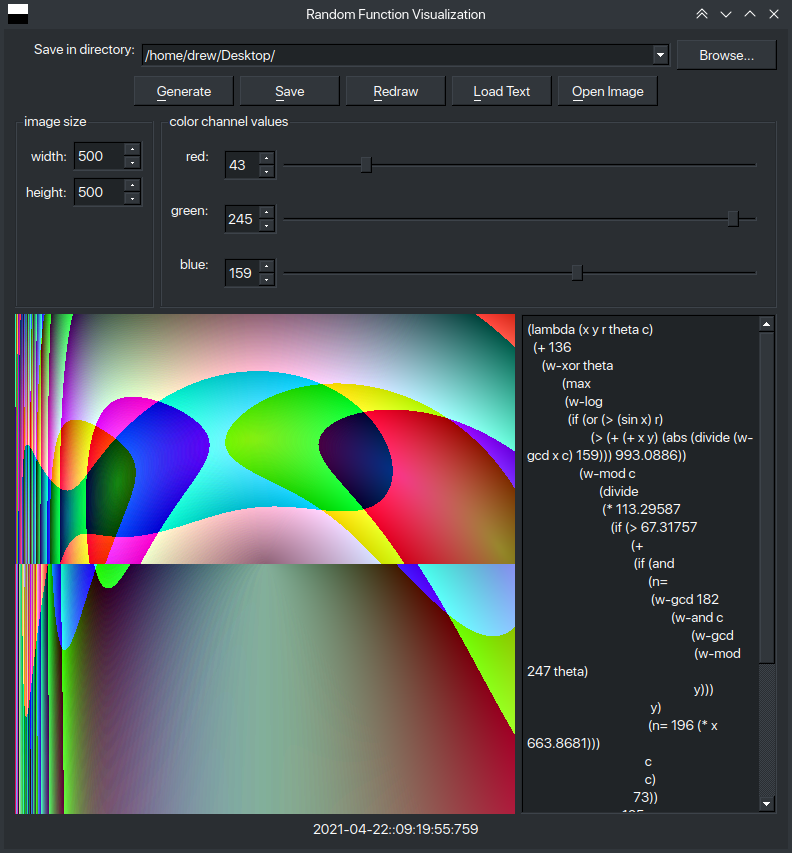The height and width of the screenshot is (853, 792).
Task: Click the generated function image preview
Action: tap(265, 564)
